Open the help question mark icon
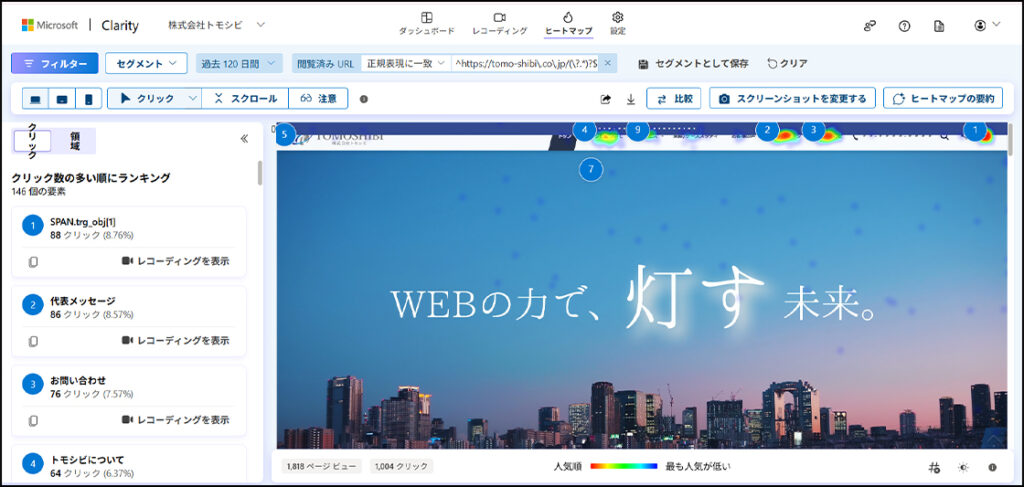This screenshot has height=487, width=1024. (x=904, y=25)
